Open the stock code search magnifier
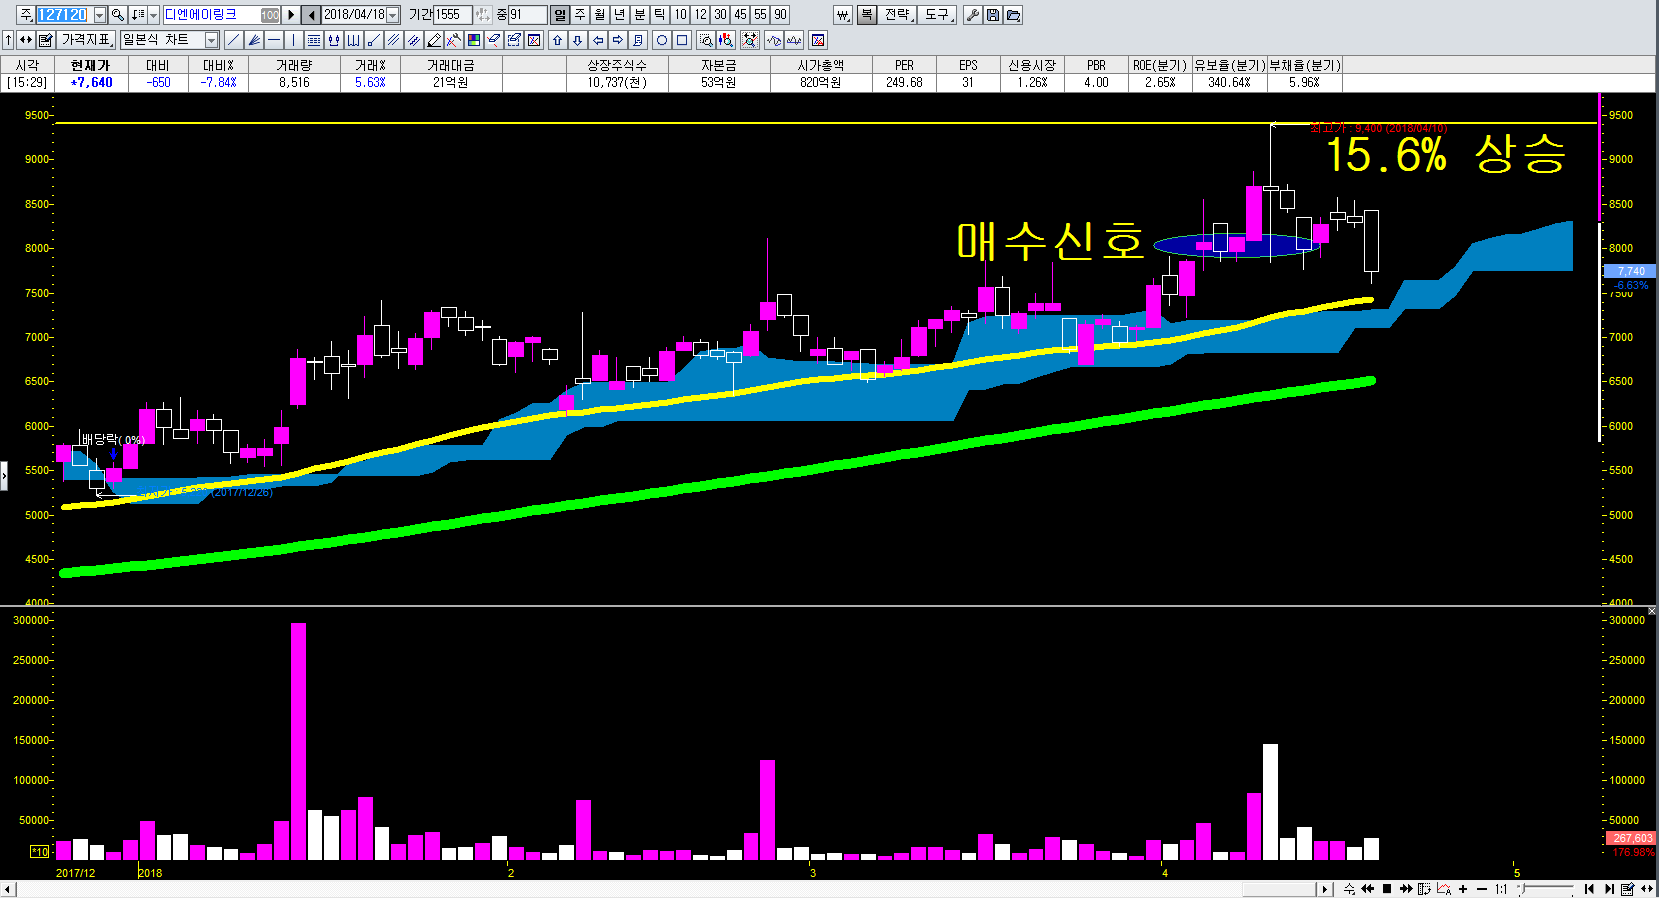1659x899 pixels. click(117, 15)
